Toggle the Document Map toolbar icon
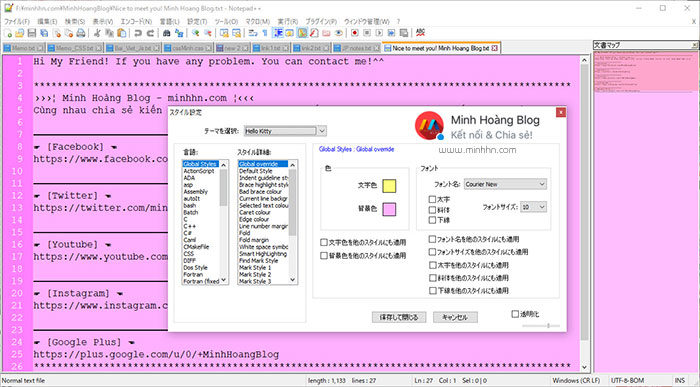Image resolution: width=700 pixels, height=387 pixels. pyautogui.click(x=302, y=33)
